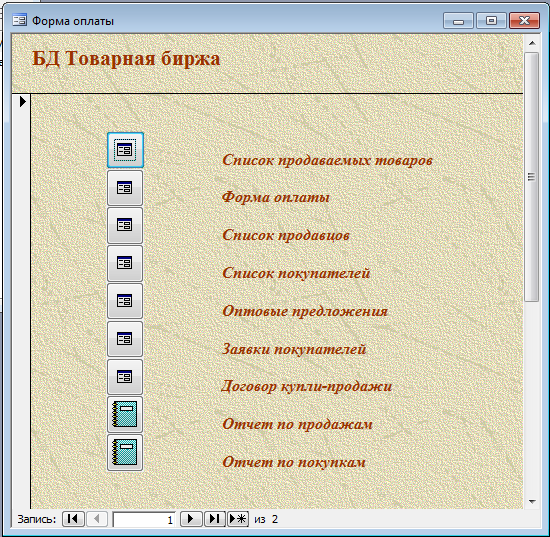Click the Заявки покупателей label
The height and width of the screenshot is (537, 550).
pos(294,349)
